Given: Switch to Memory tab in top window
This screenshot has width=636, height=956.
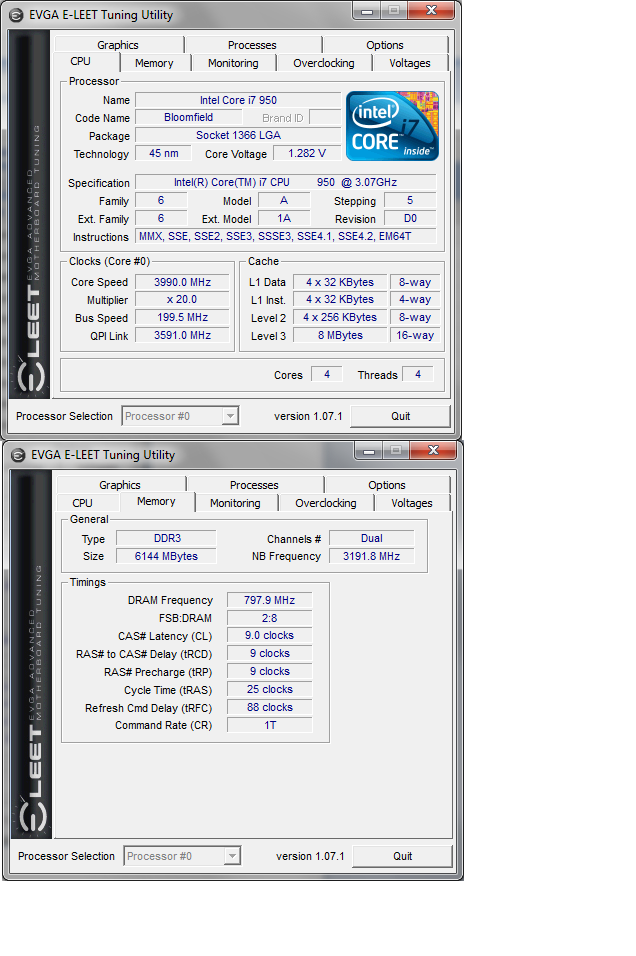Looking at the screenshot, I should coord(154,63).
